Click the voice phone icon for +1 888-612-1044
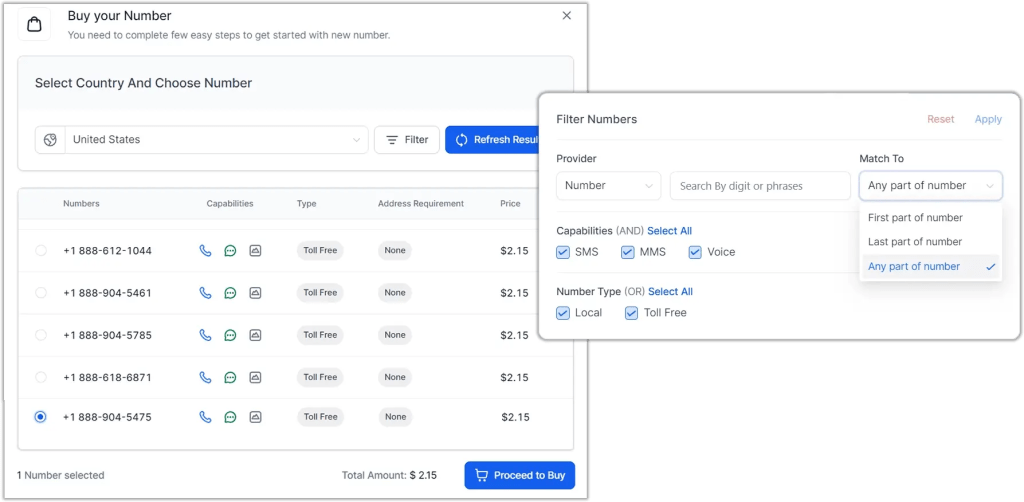Screen dimensions: 1024x502 (x=205, y=251)
